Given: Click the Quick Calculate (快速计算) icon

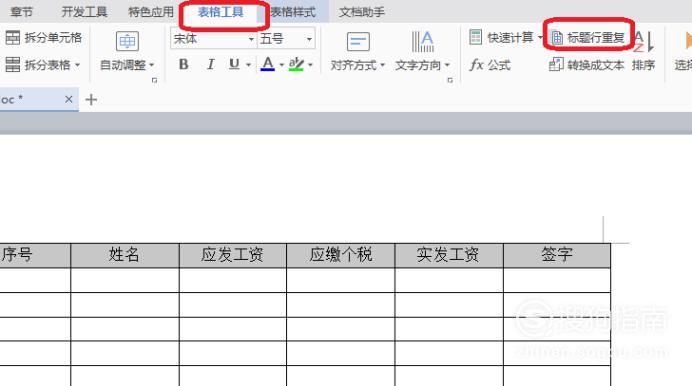Looking at the screenshot, I should [475, 37].
